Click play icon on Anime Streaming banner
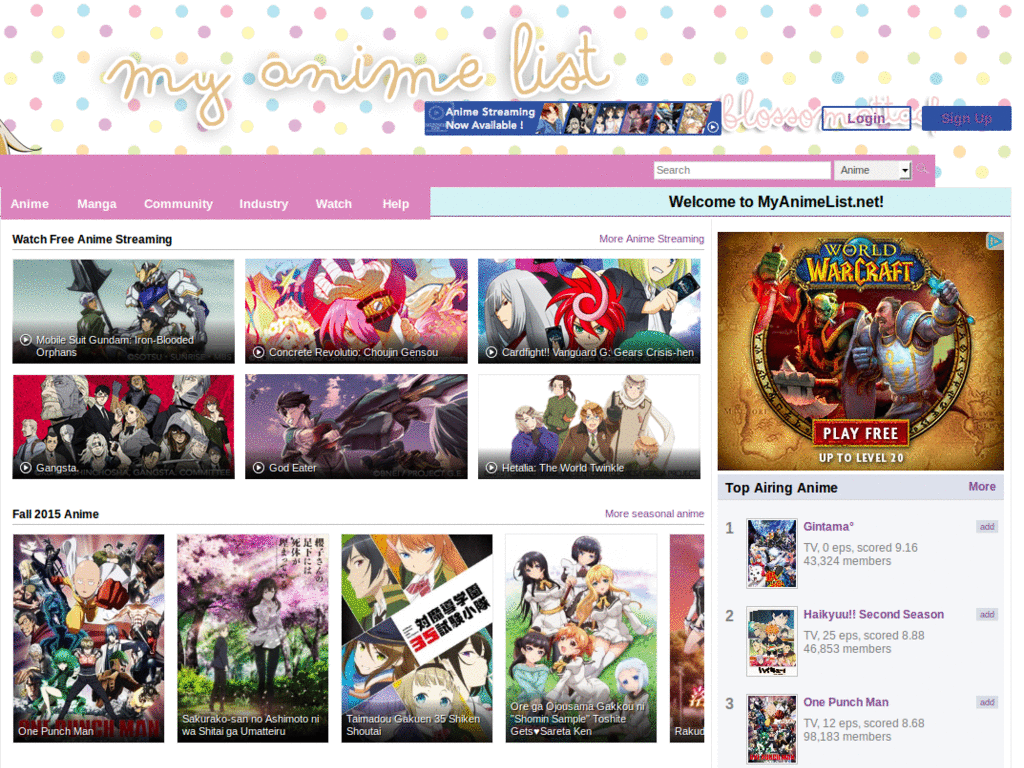 (712, 127)
